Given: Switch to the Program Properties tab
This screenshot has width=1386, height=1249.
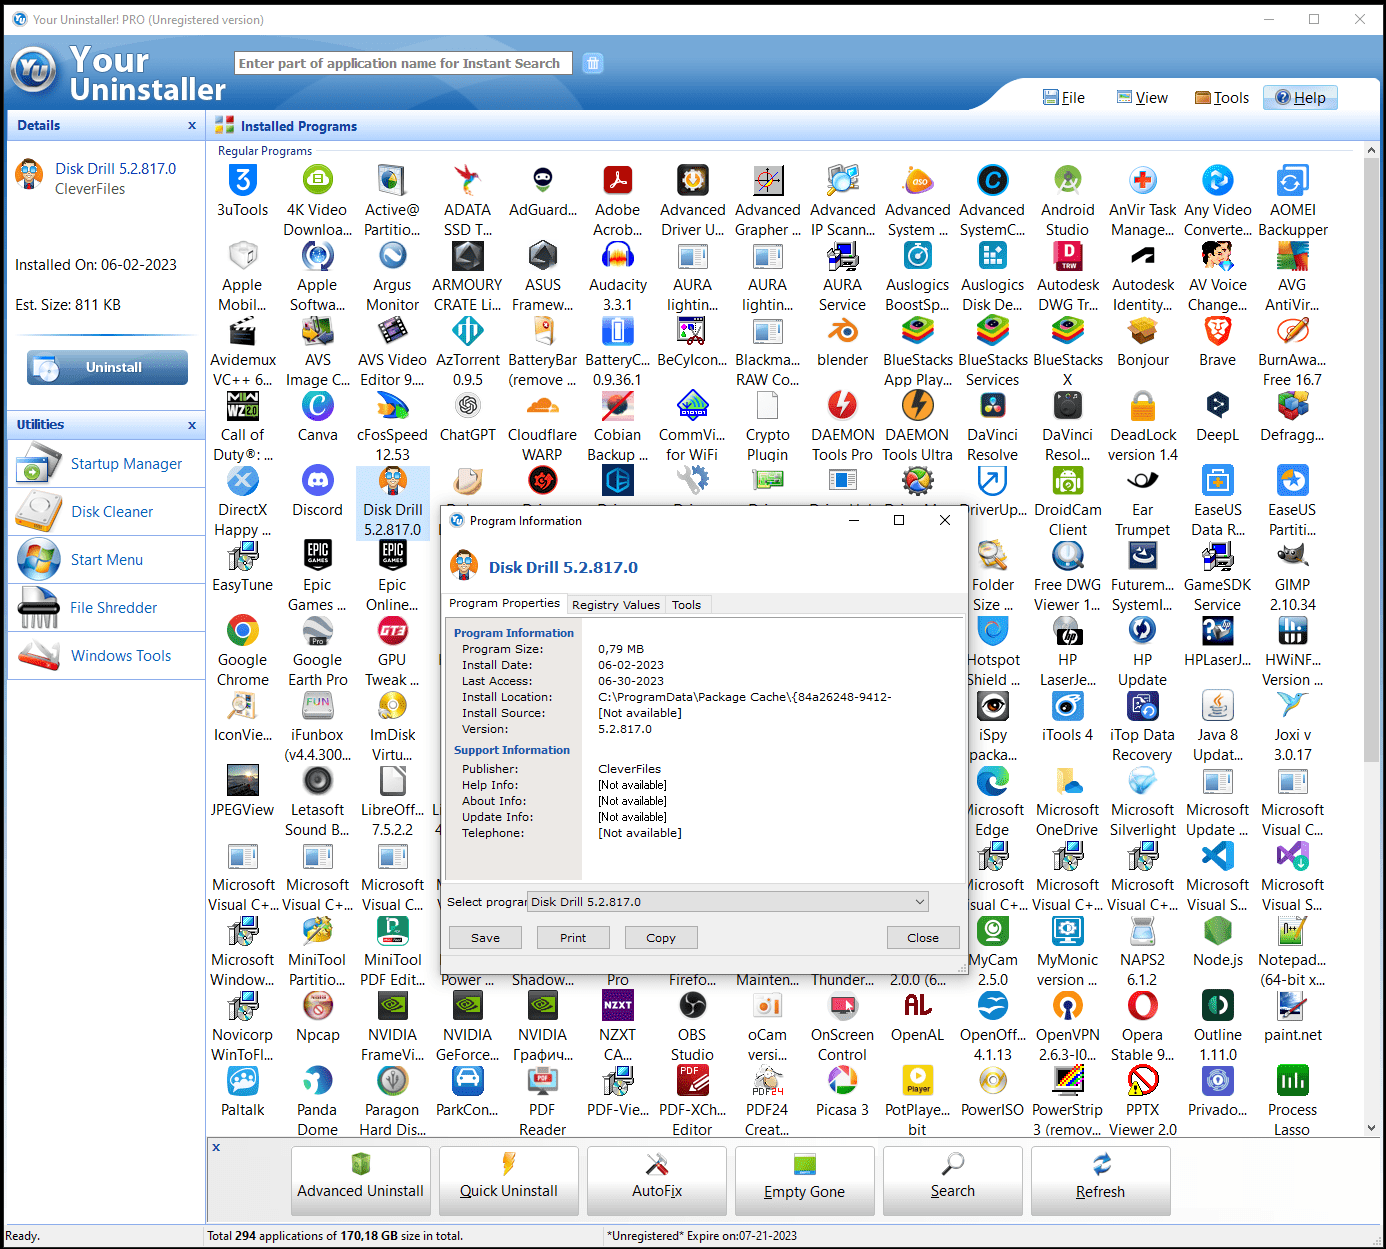Looking at the screenshot, I should 504,603.
